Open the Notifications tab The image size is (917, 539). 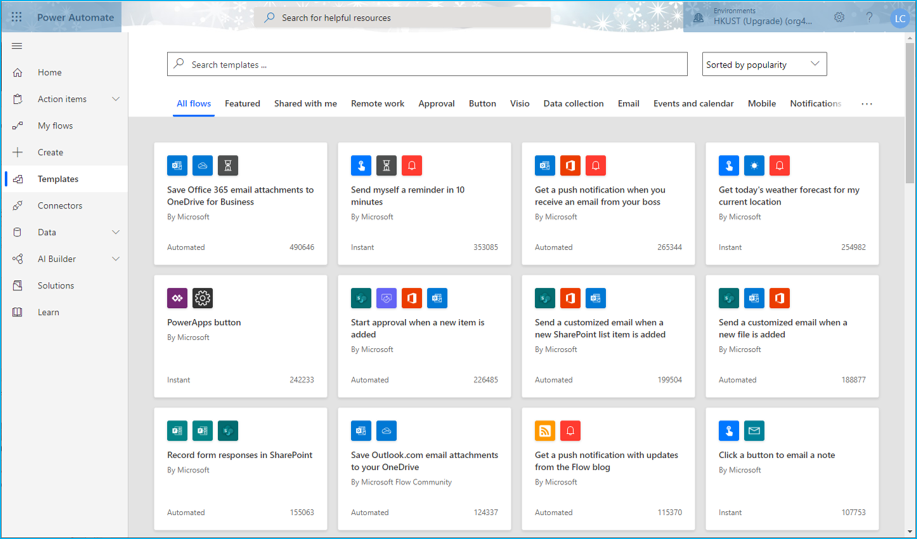[x=815, y=103]
